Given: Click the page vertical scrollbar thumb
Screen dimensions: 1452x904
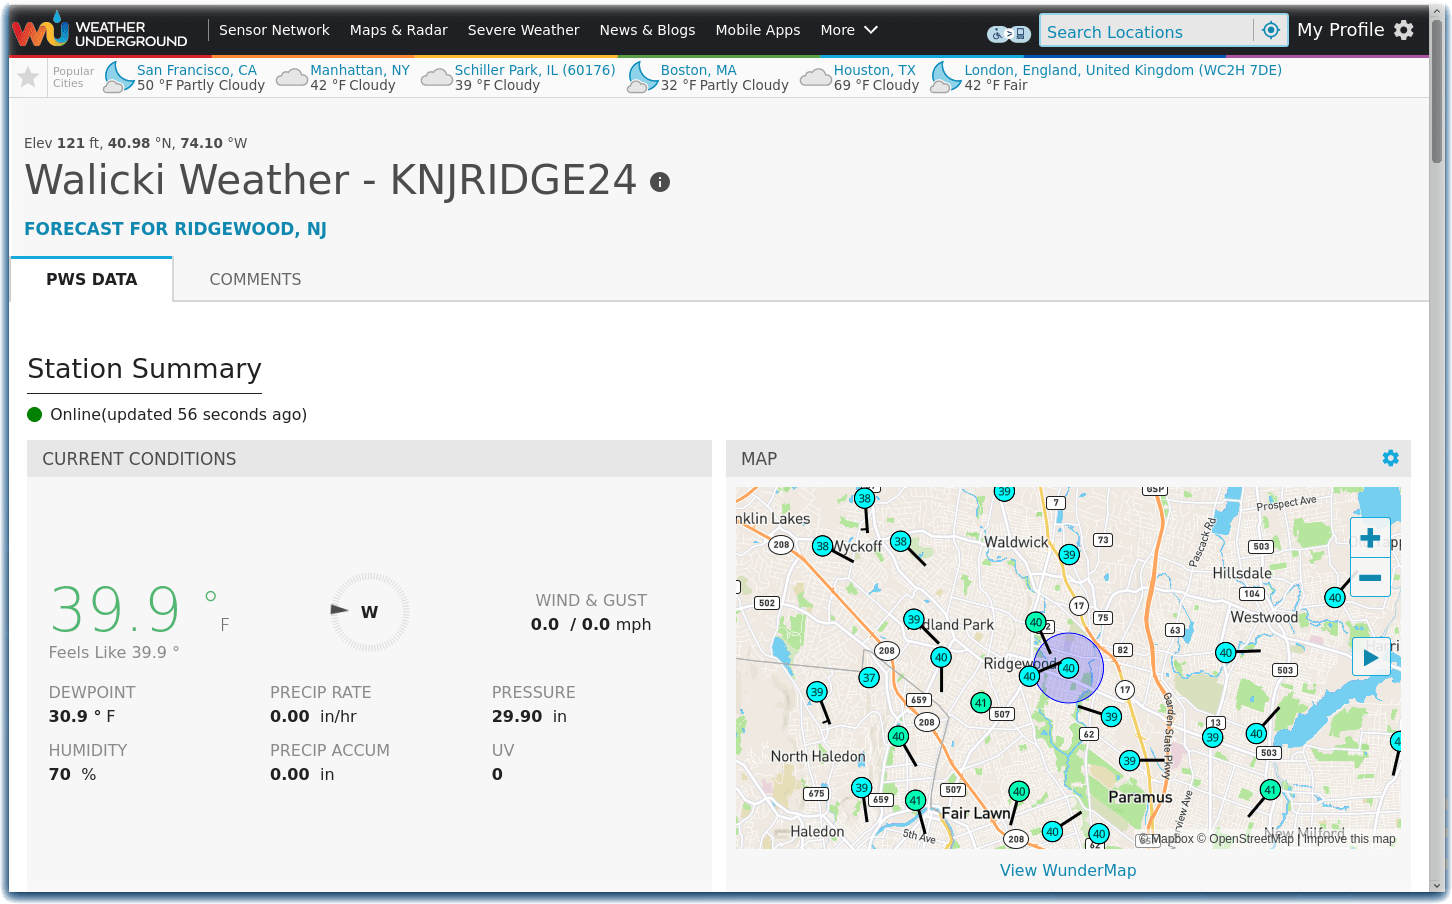Looking at the screenshot, I should pyautogui.click(x=1437, y=90).
